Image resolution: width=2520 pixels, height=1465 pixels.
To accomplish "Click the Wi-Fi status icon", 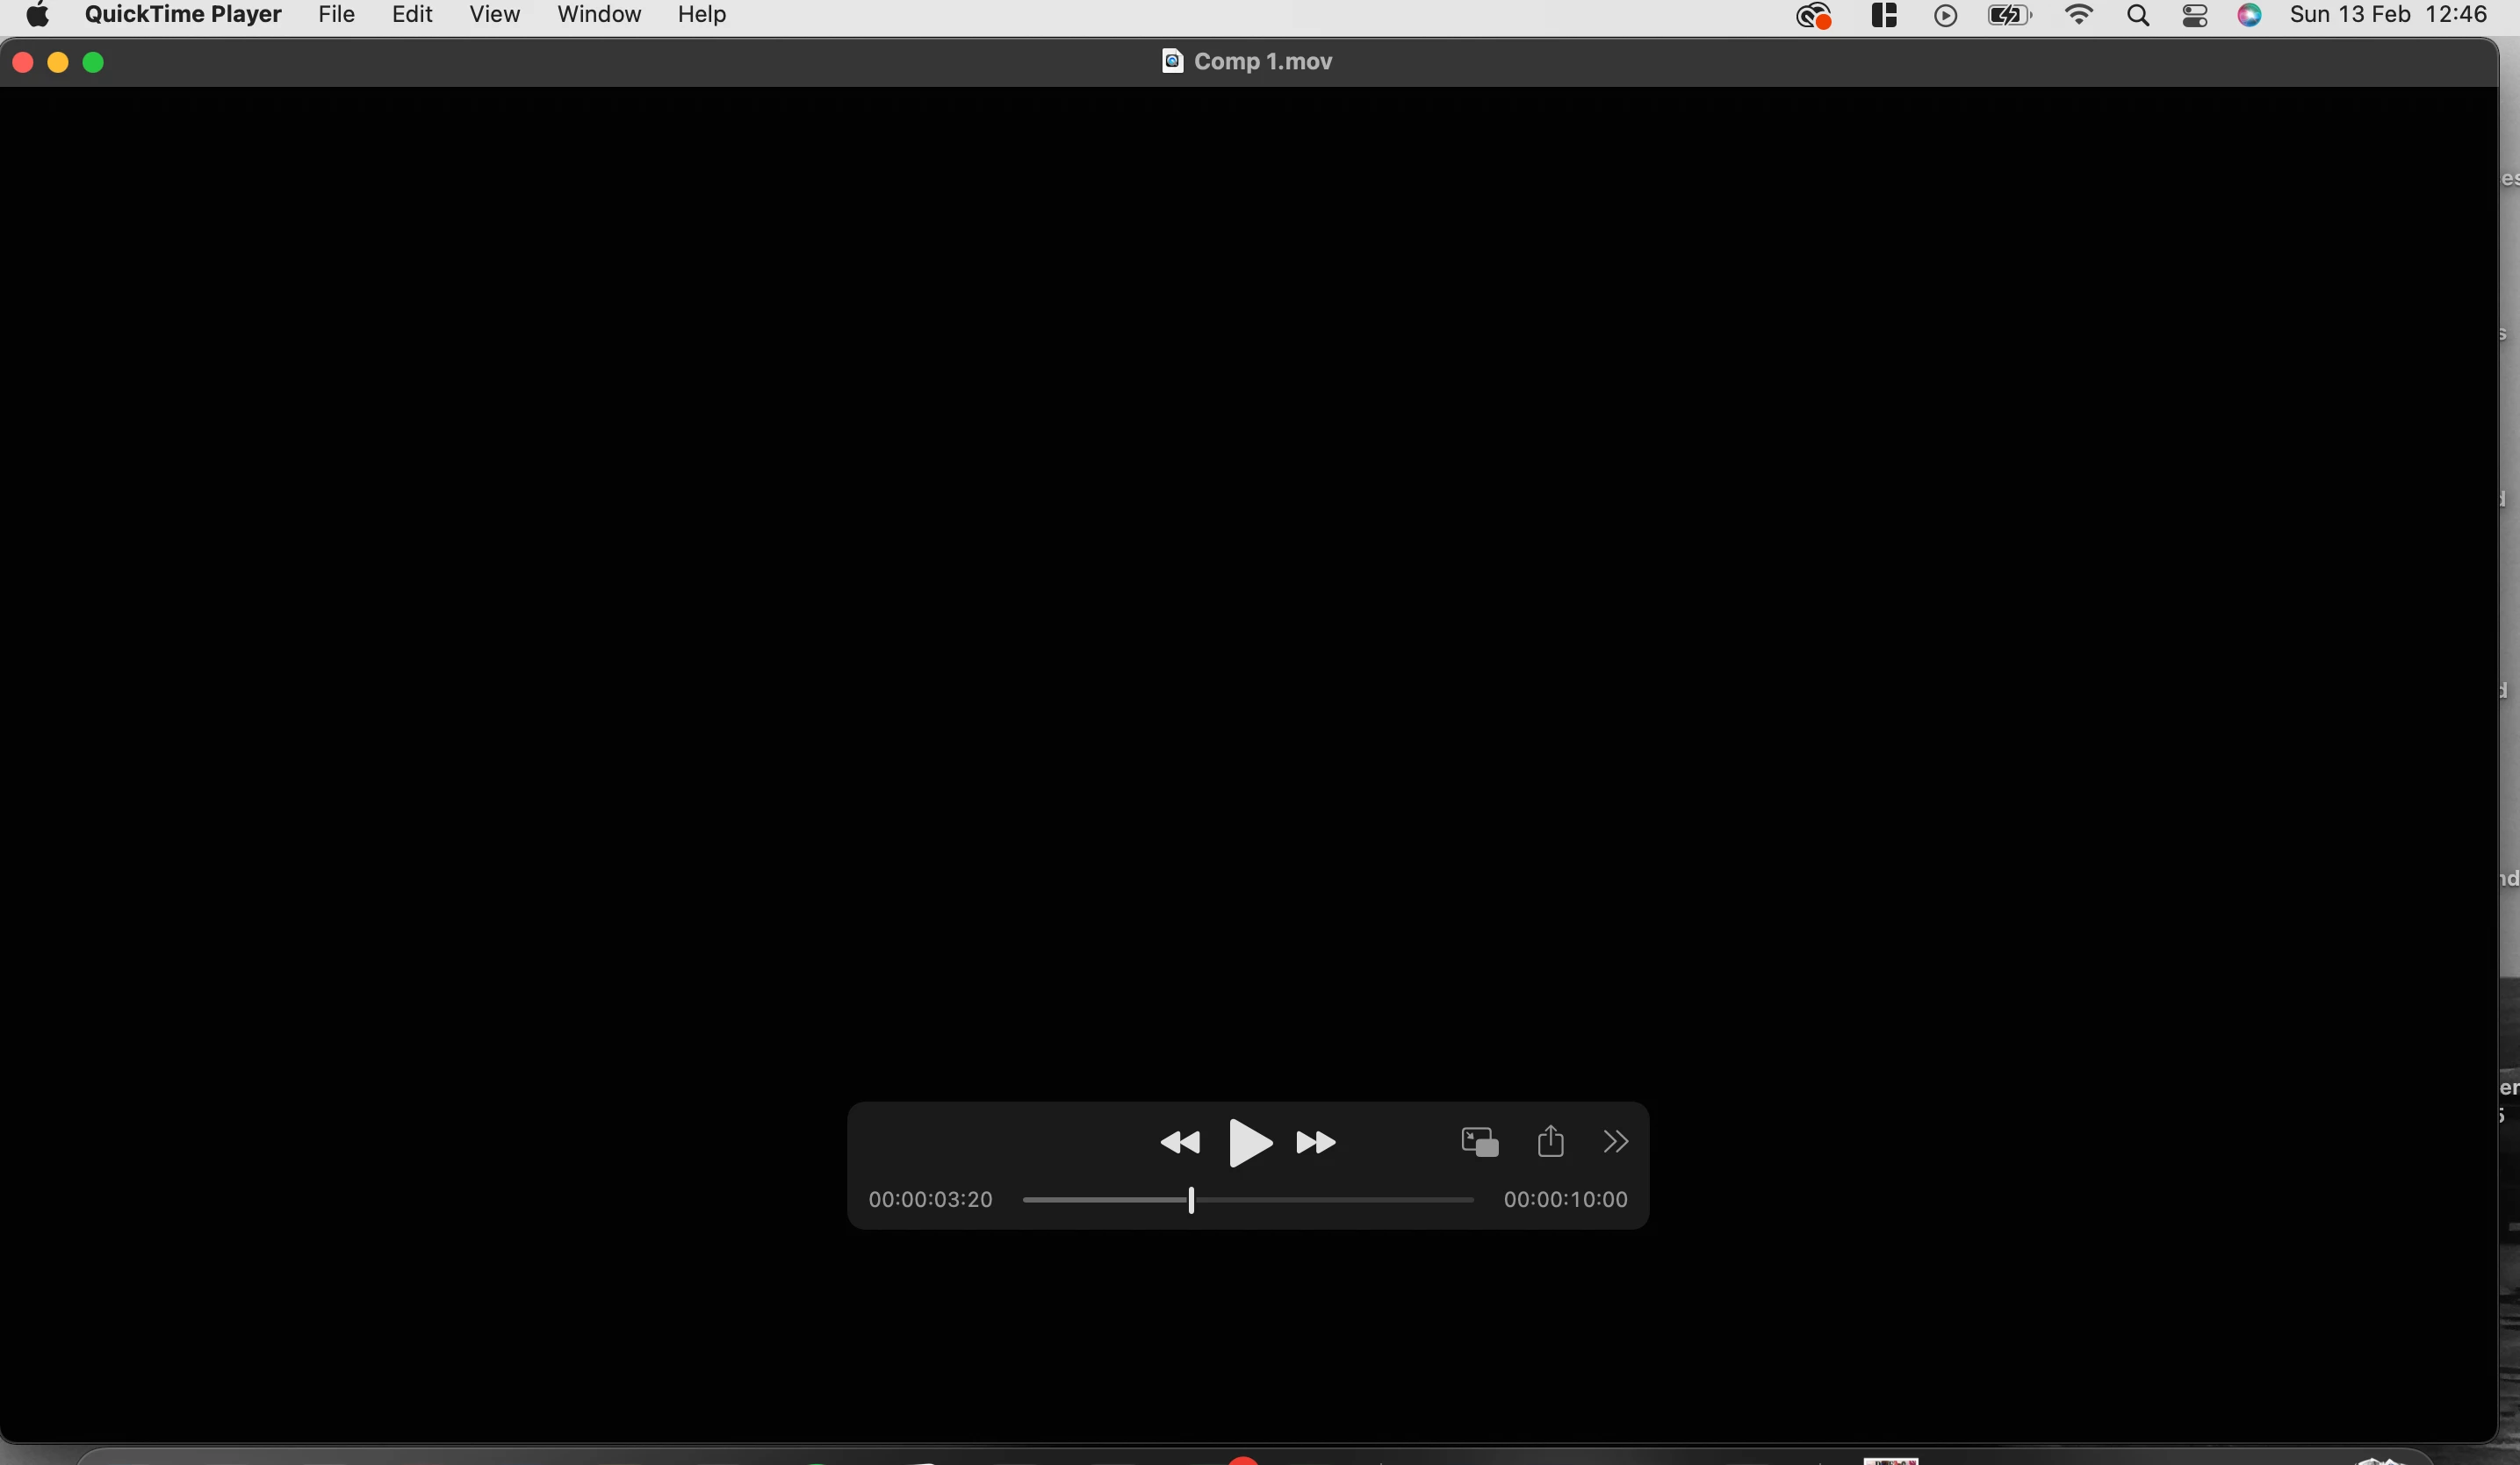I will click(x=2079, y=15).
